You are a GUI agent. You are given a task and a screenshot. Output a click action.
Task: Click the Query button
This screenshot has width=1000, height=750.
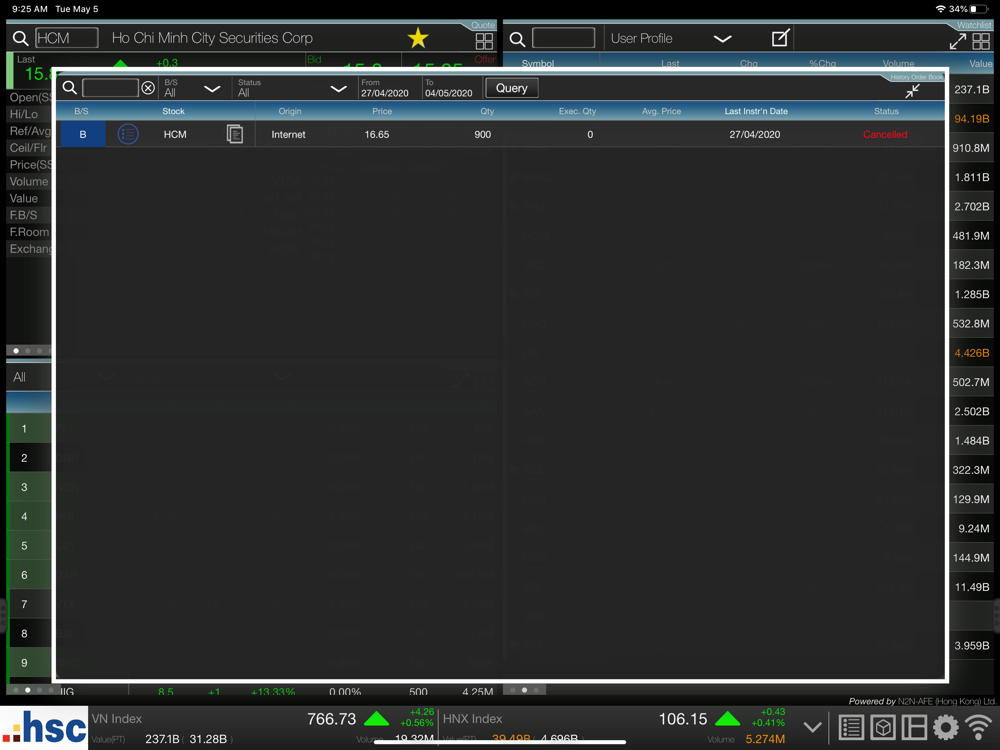[x=511, y=88]
